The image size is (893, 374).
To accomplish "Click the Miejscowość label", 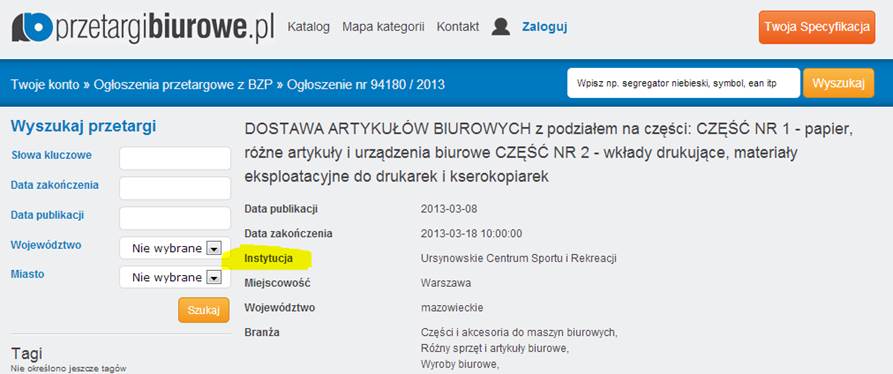I will 278,283.
